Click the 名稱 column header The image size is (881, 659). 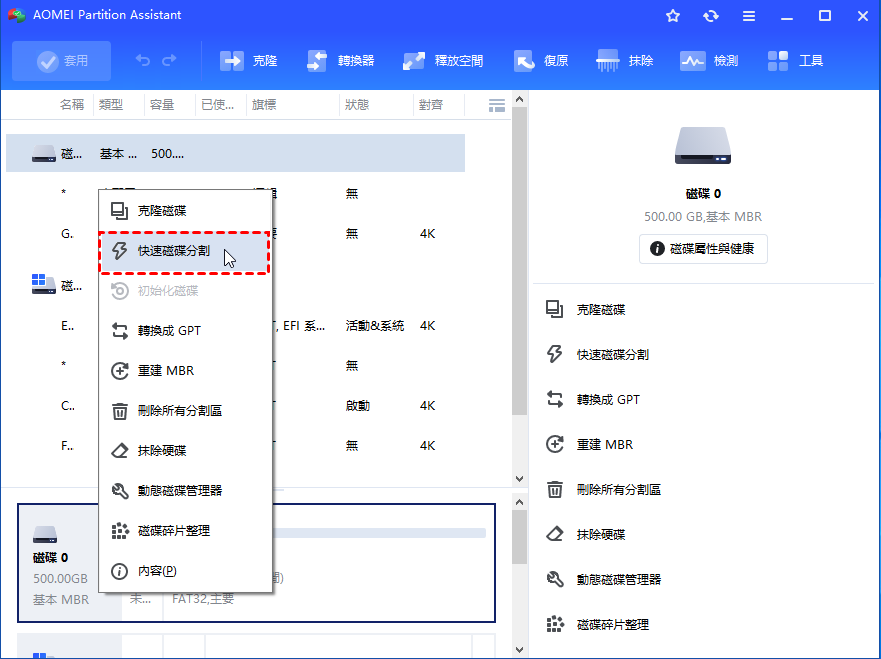[72, 104]
